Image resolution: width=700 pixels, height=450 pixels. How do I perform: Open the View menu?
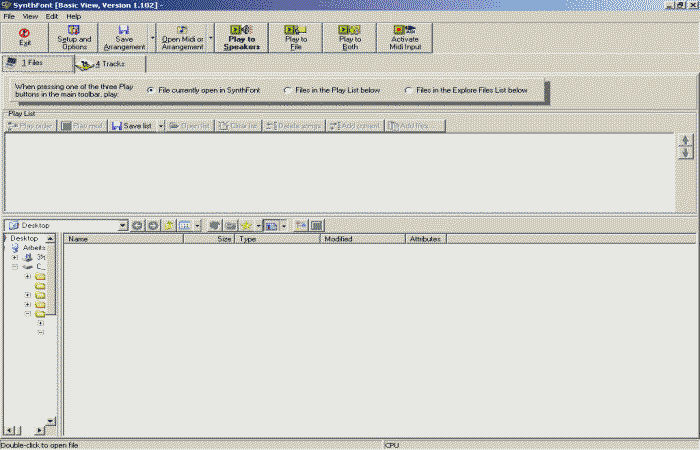30,16
